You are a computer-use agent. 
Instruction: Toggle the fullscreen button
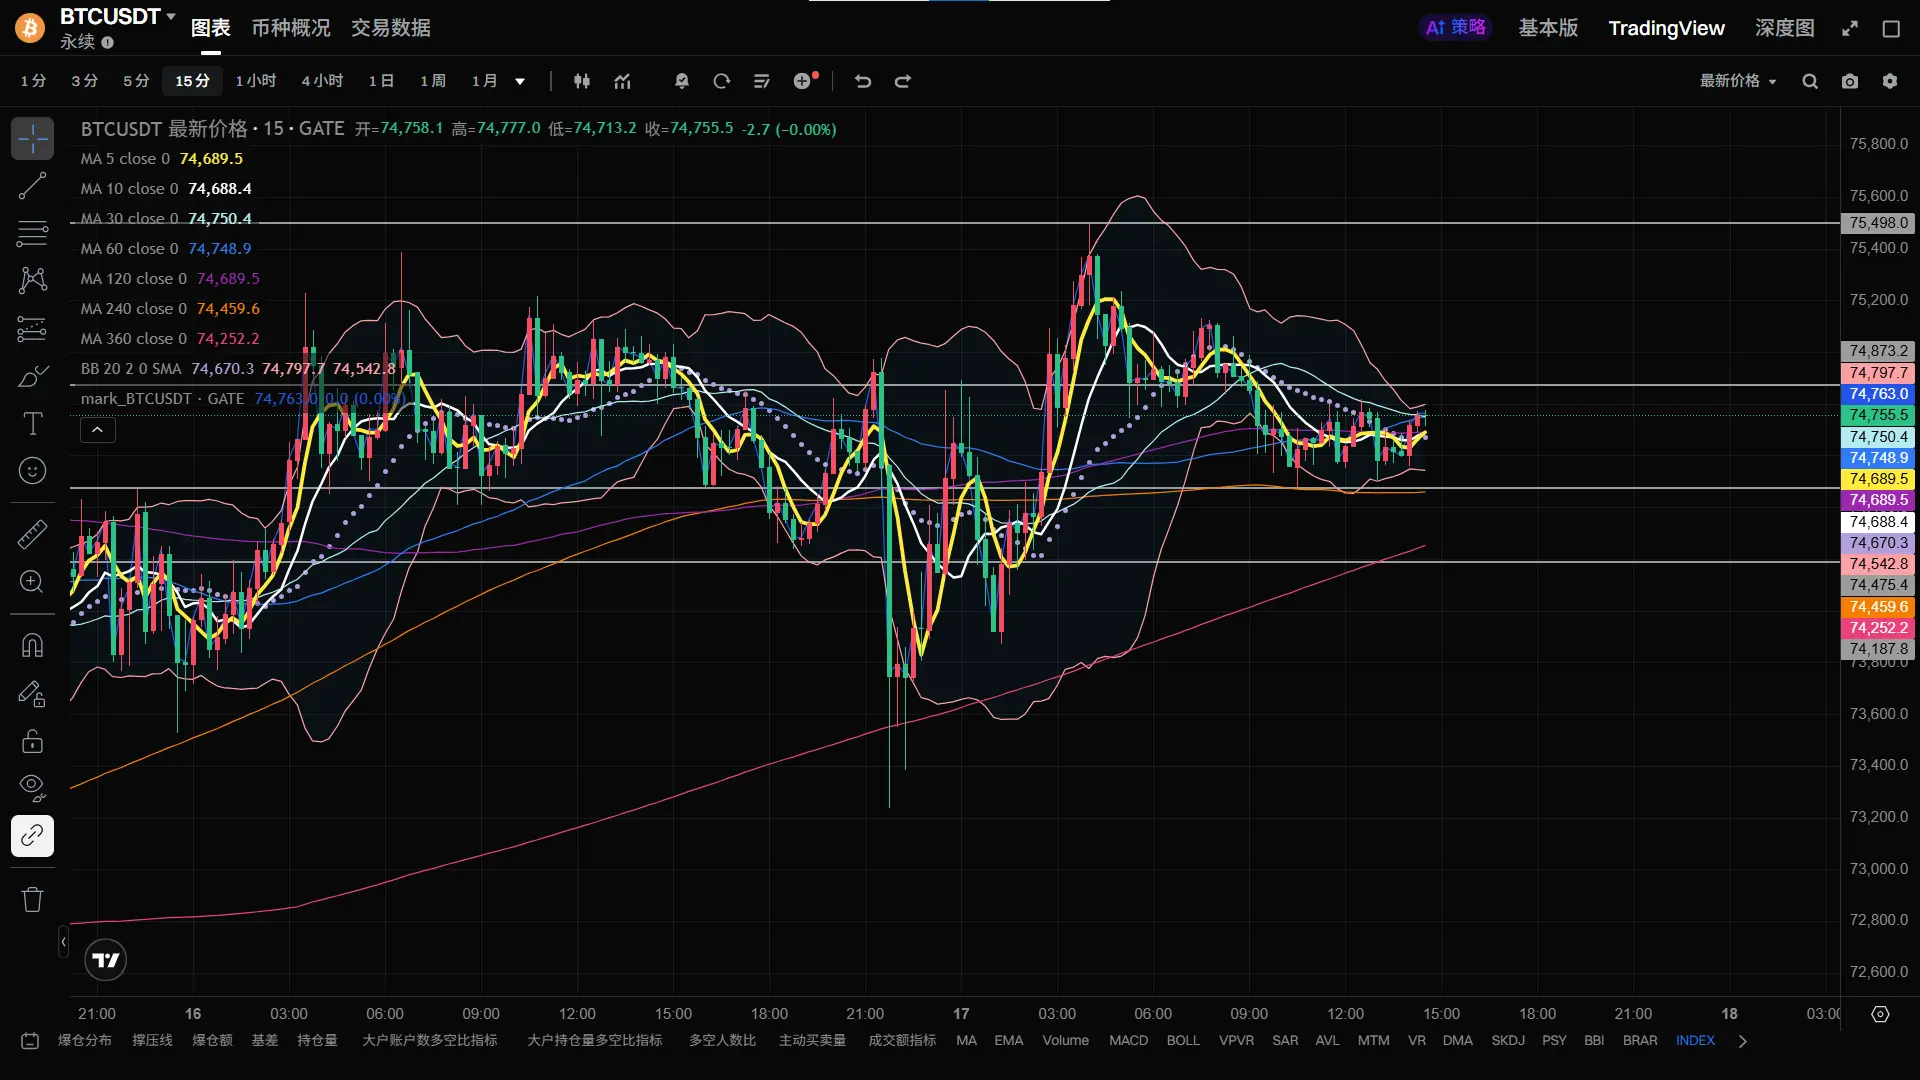(x=1850, y=28)
